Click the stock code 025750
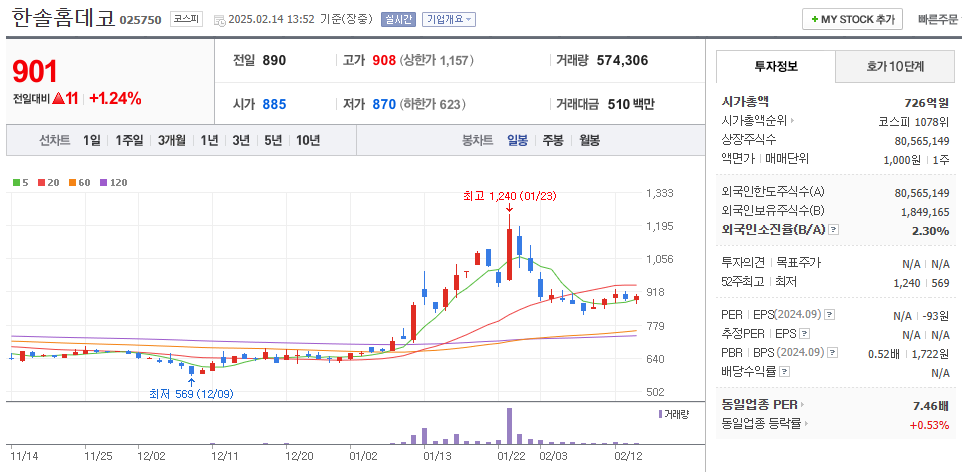Viewport: 962px width, 472px height. coord(140,20)
